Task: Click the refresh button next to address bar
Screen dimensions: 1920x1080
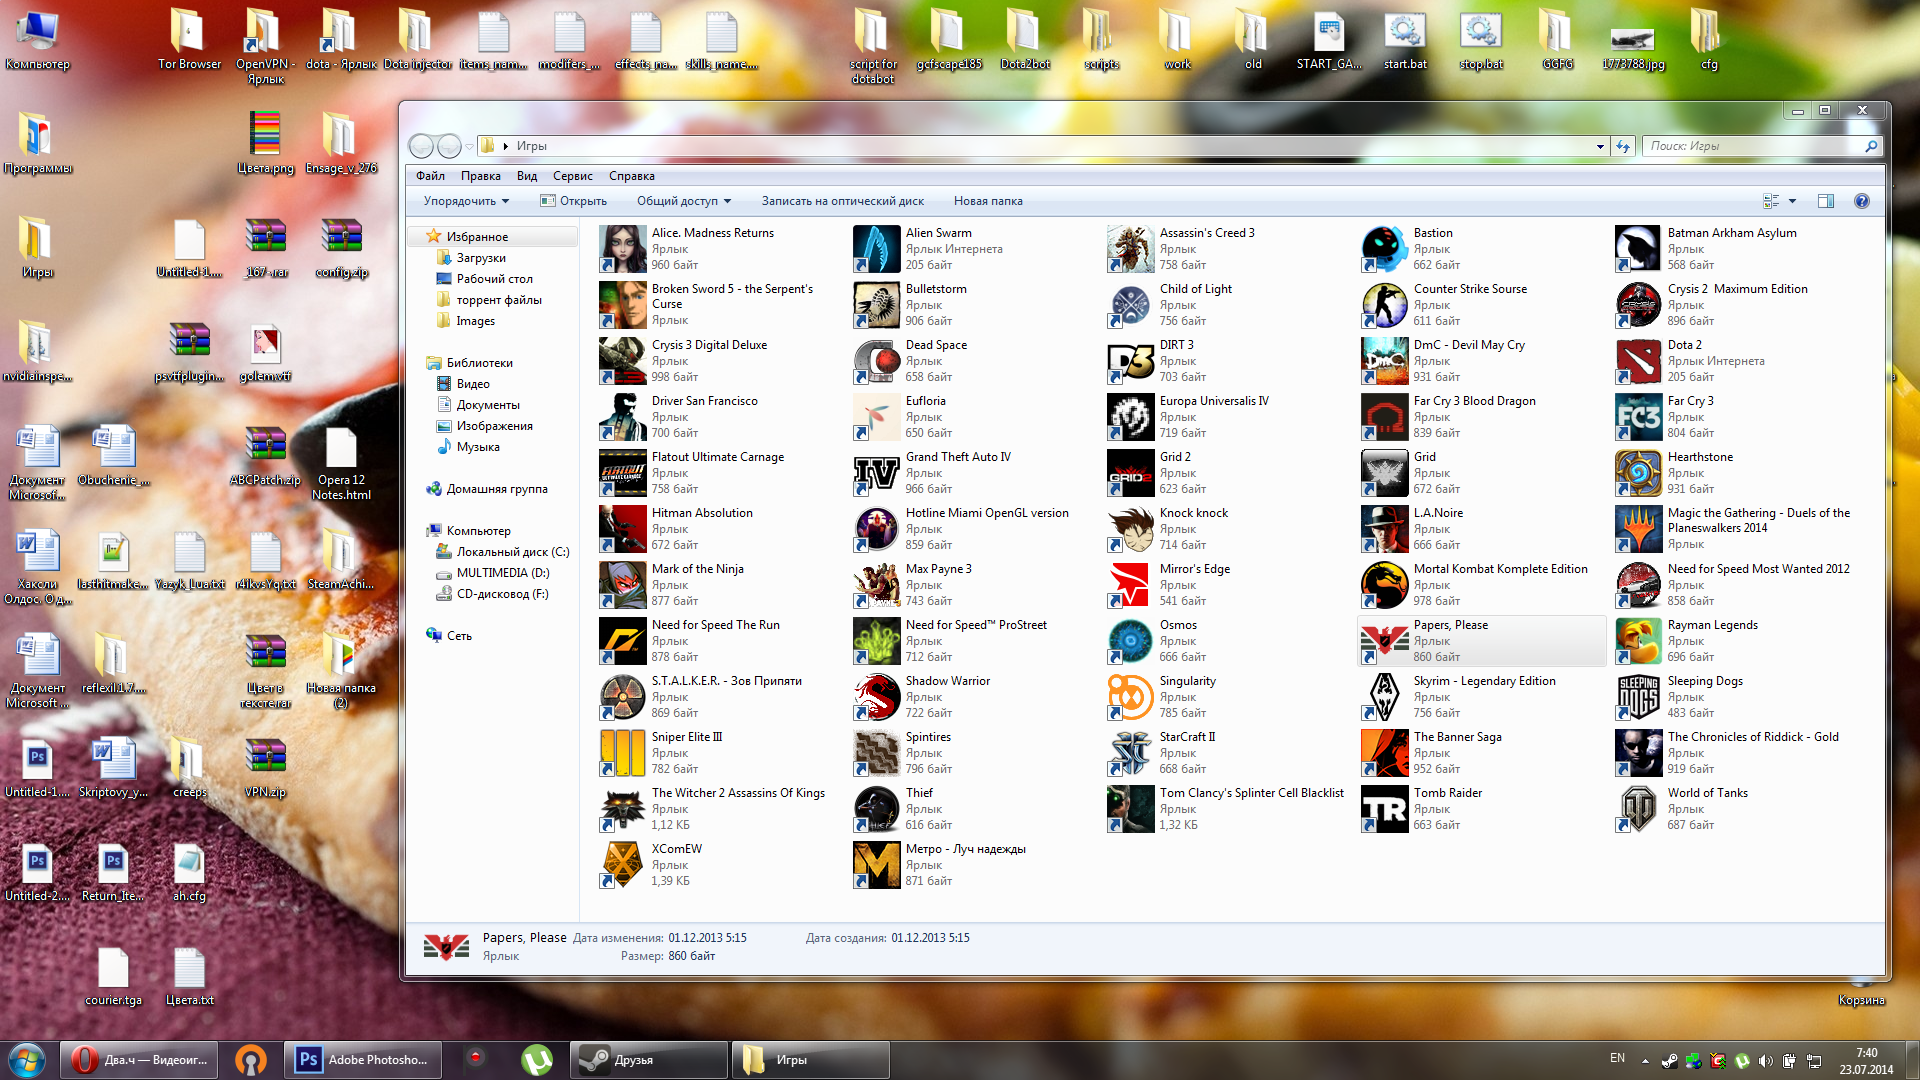Action: 1622,146
